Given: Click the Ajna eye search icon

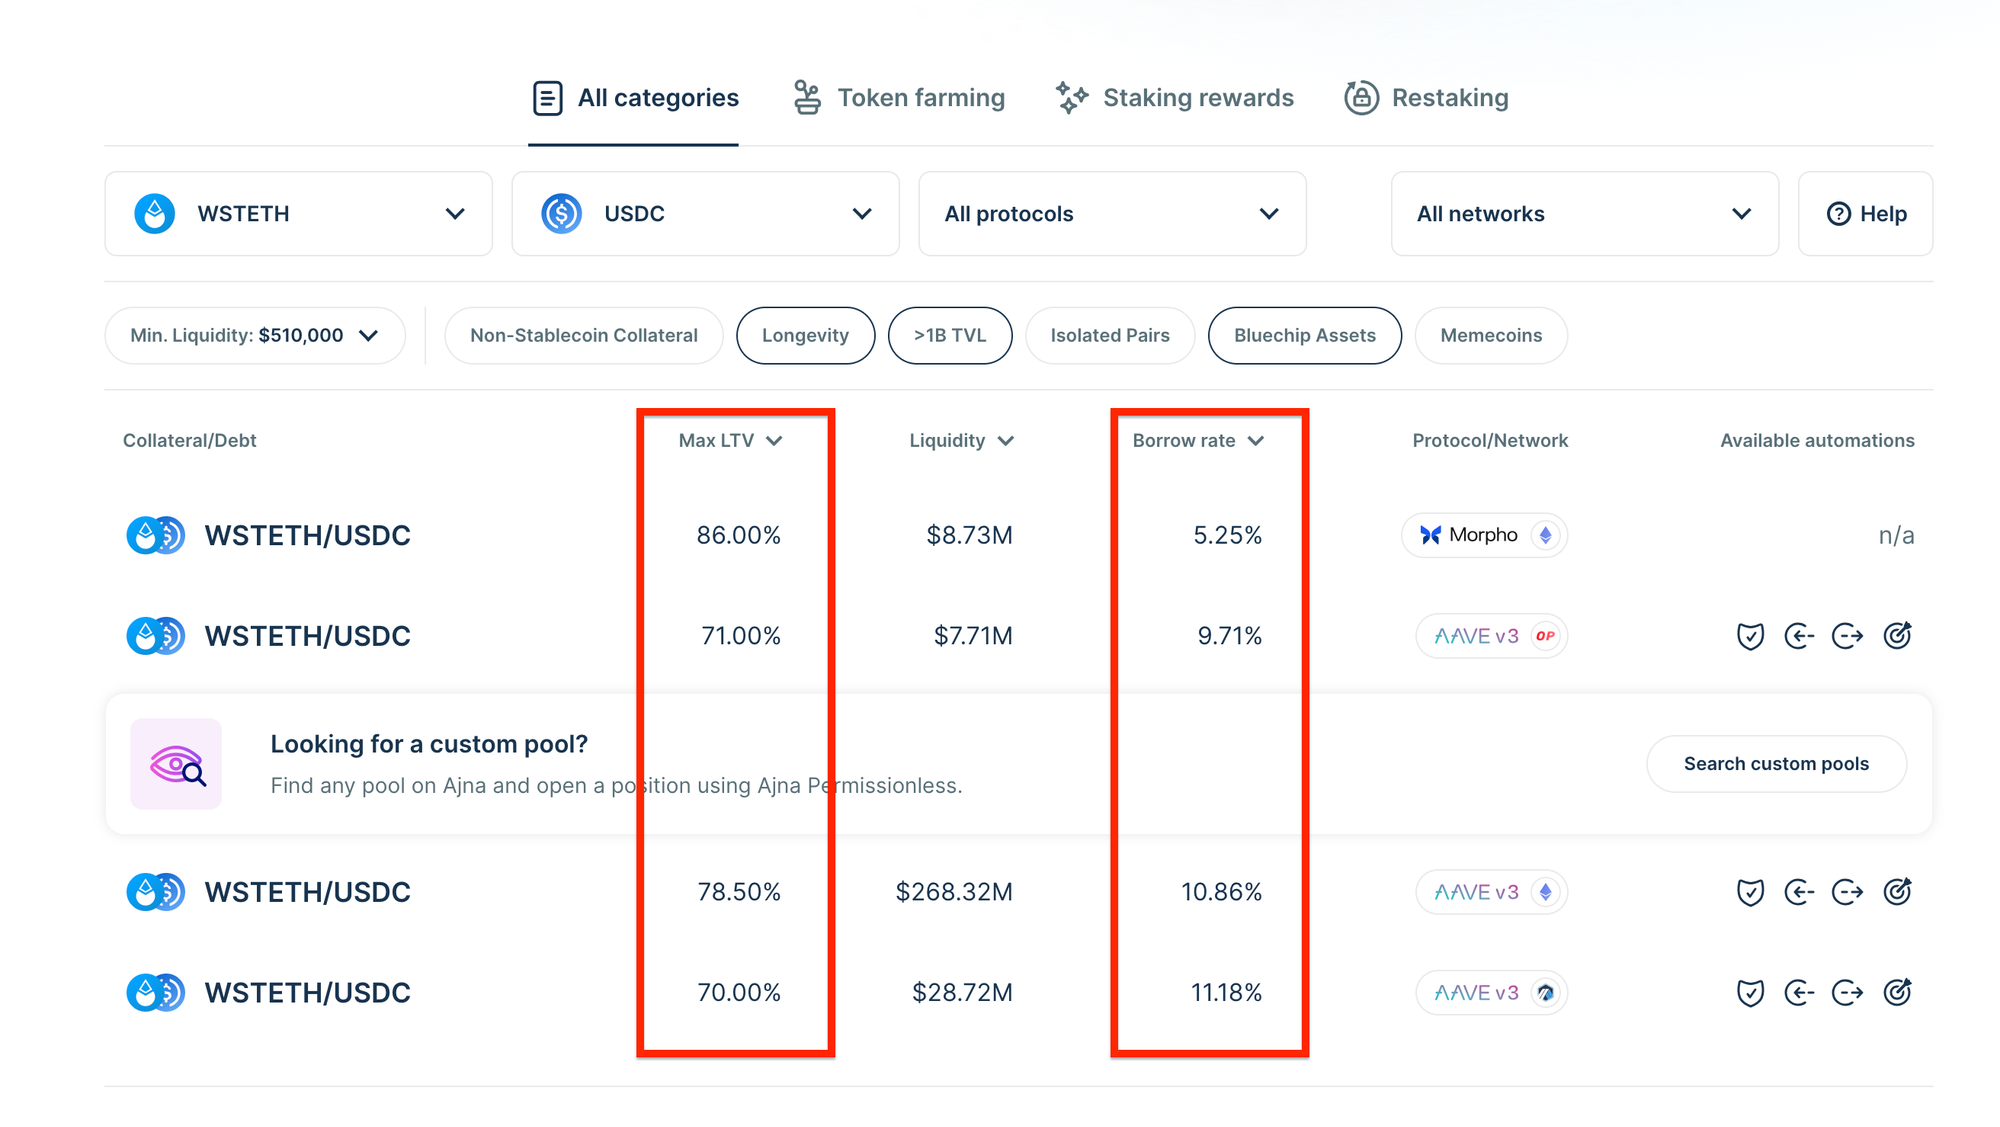Looking at the screenshot, I should tap(176, 764).
